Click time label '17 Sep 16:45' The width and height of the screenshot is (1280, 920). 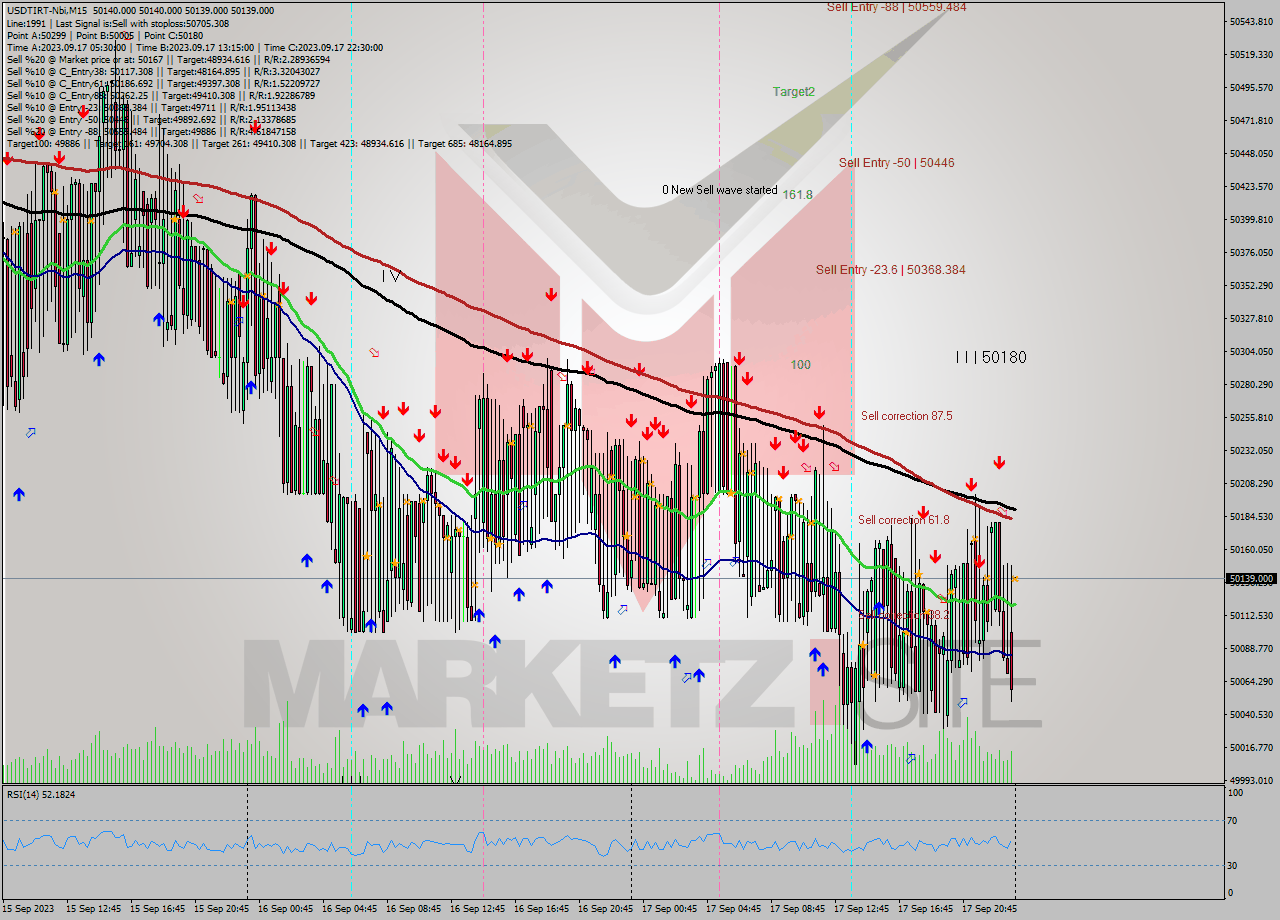[x=925, y=909]
